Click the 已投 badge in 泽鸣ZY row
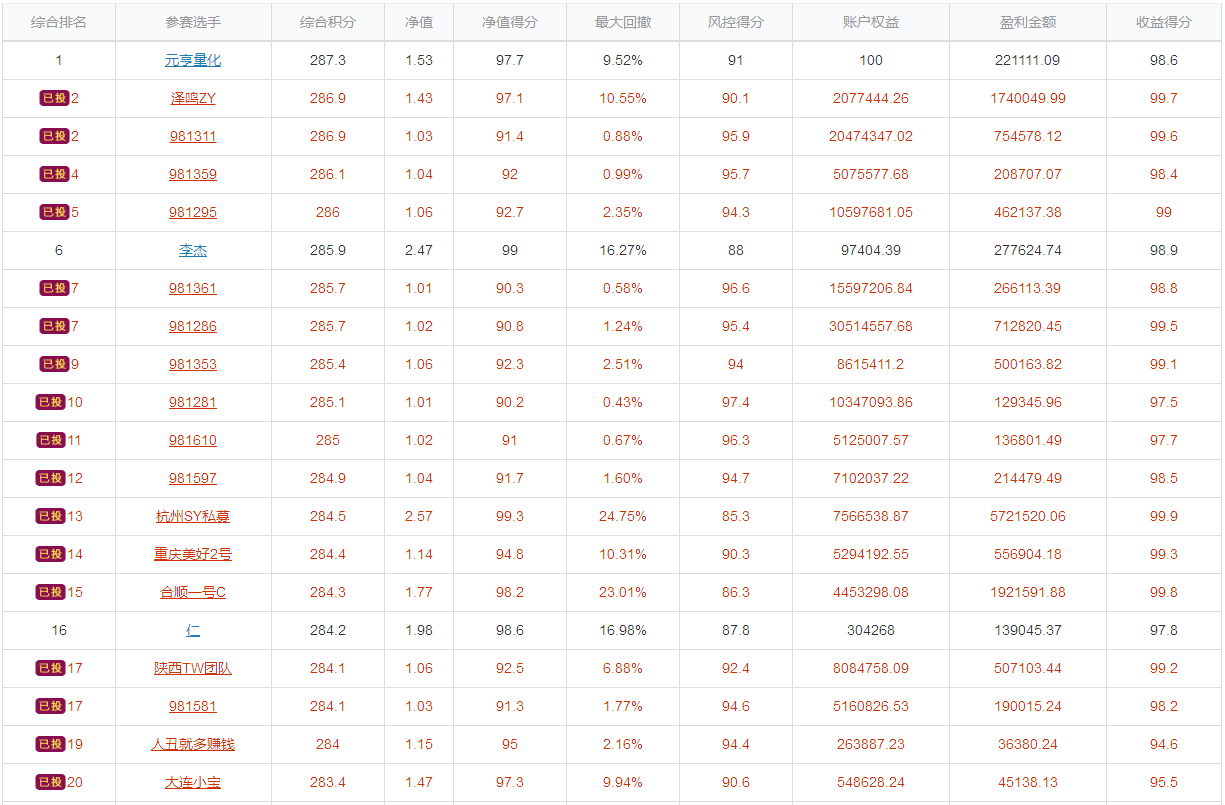Image resolution: width=1225 pixels, height=805 pixels. (54, 98)
